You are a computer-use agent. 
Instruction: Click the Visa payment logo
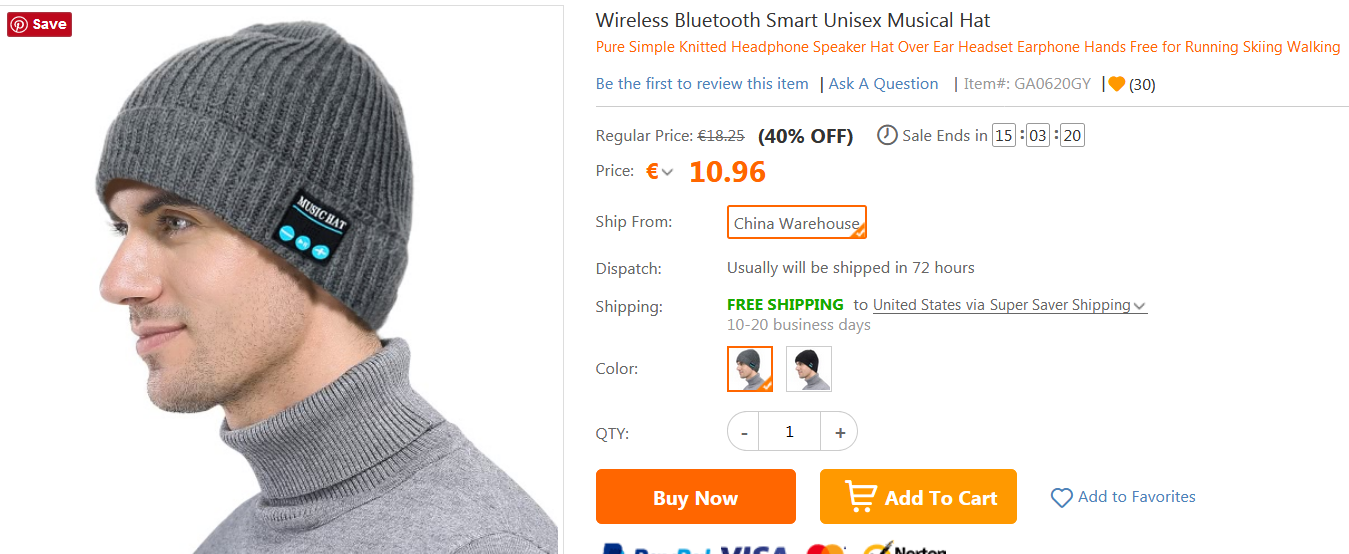(753, 549)
